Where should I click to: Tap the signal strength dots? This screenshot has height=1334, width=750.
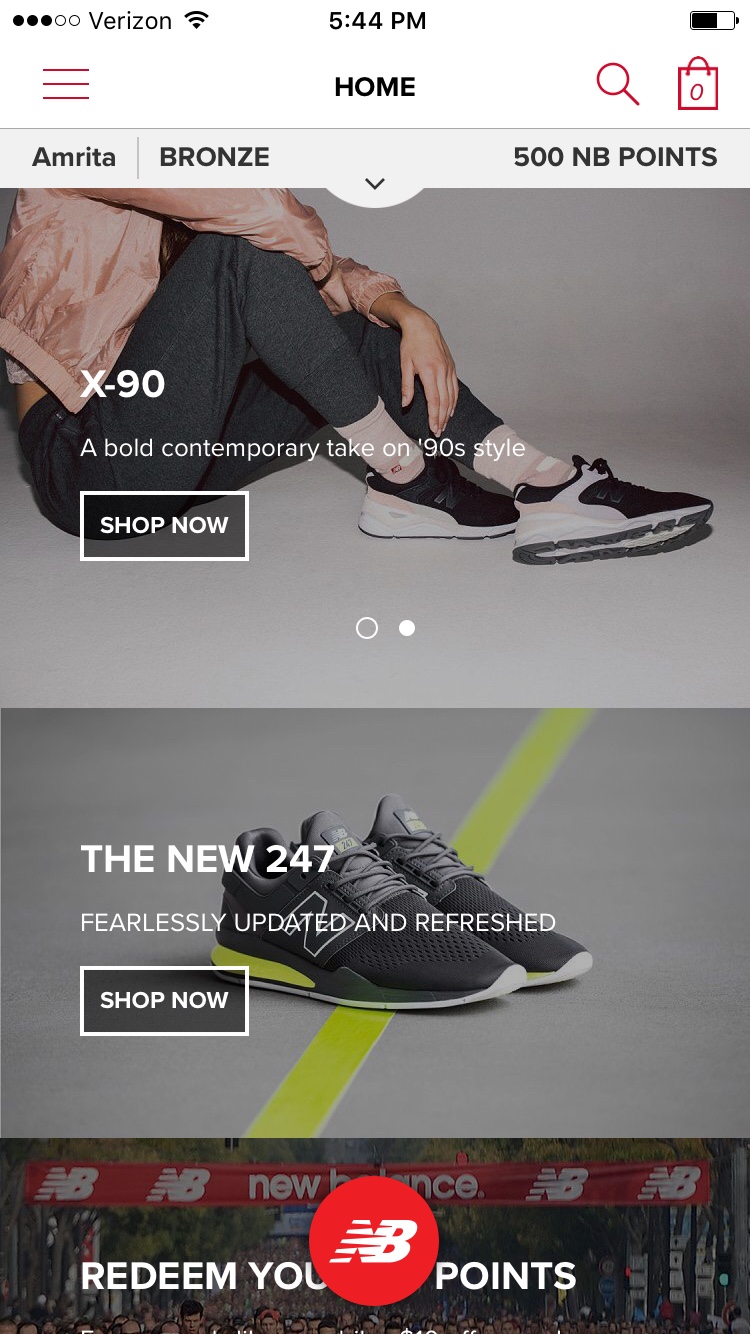[46, 20]
